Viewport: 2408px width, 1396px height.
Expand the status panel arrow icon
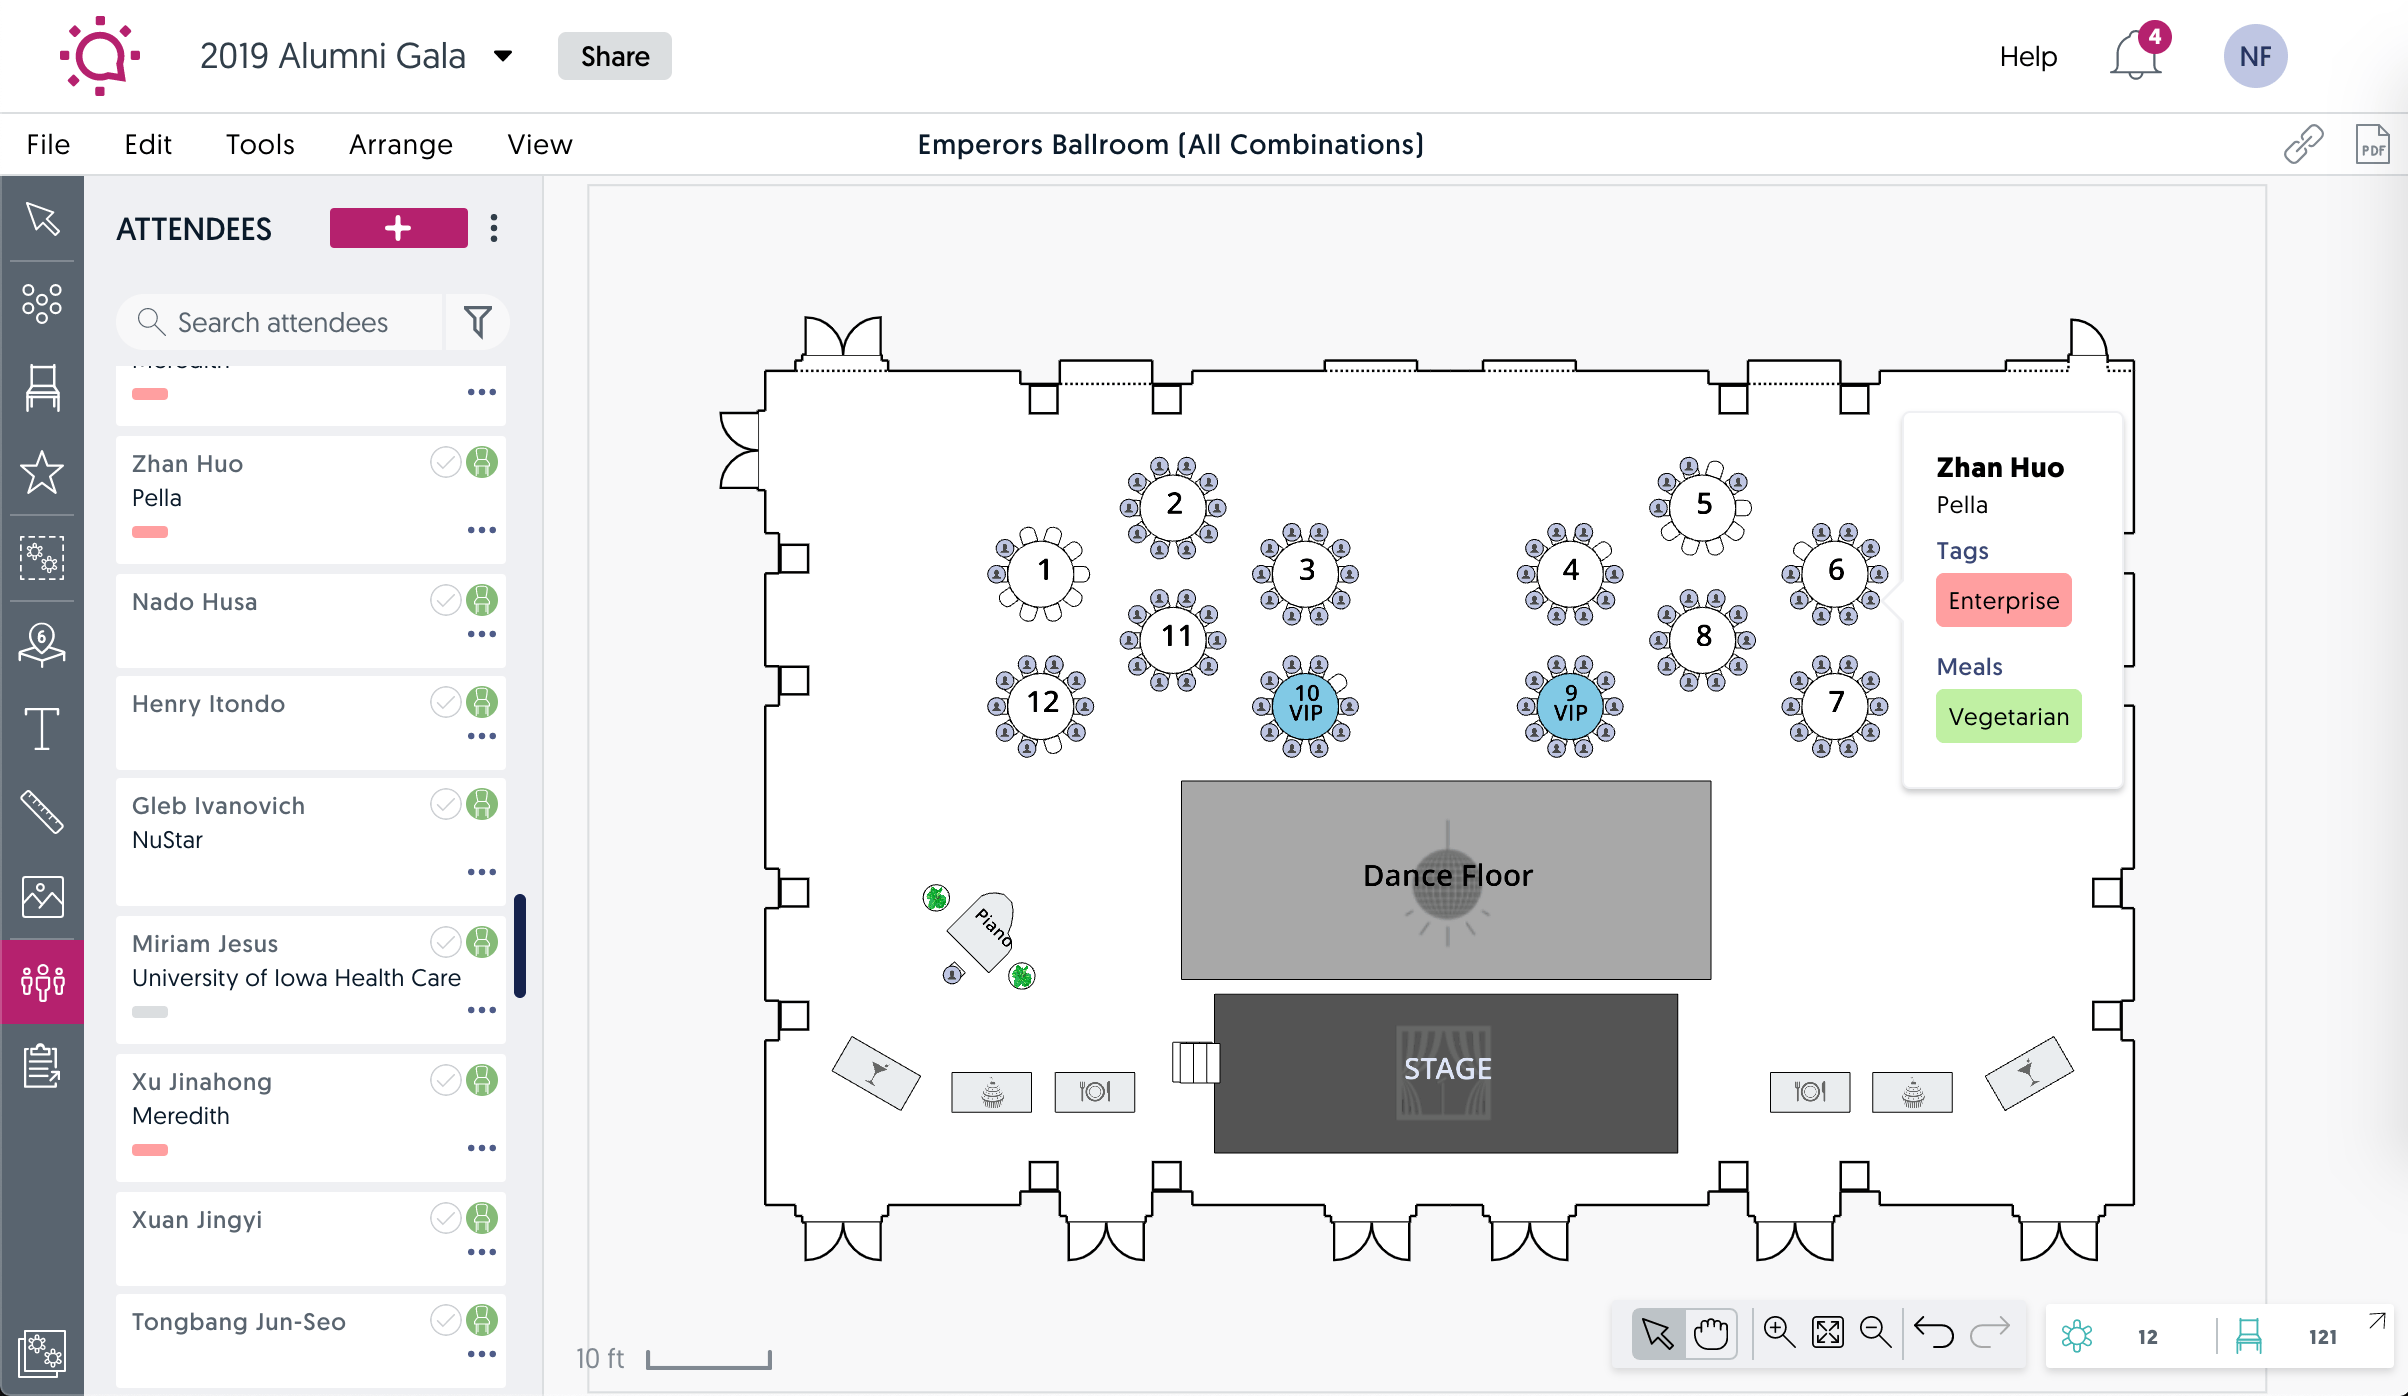(2378, 1321)
